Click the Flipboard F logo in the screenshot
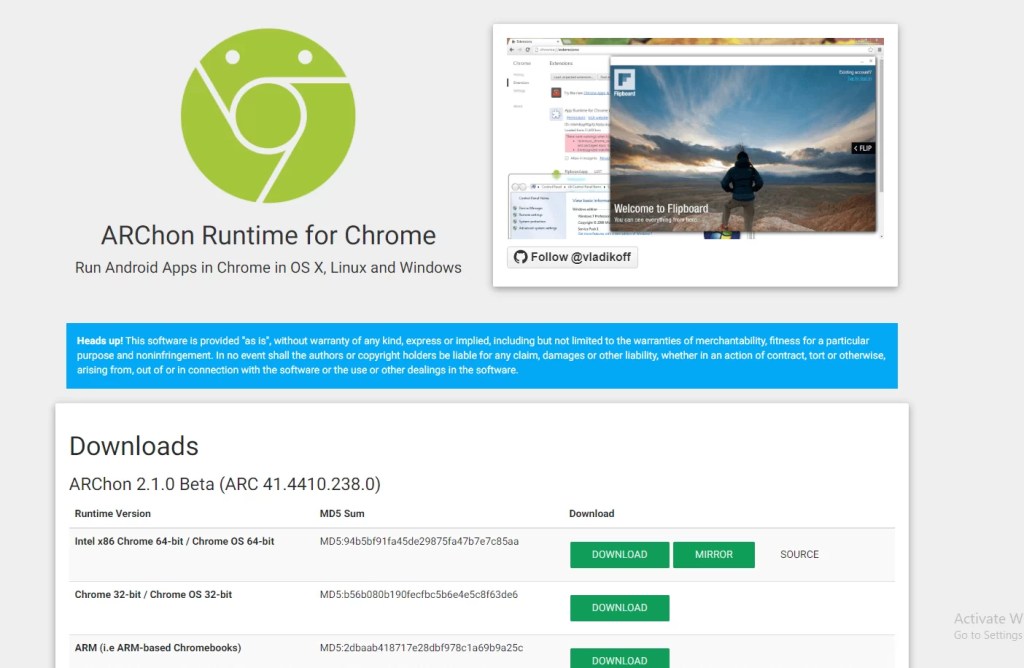Viewport: 1024px width, 668px height. click(624, 81)
